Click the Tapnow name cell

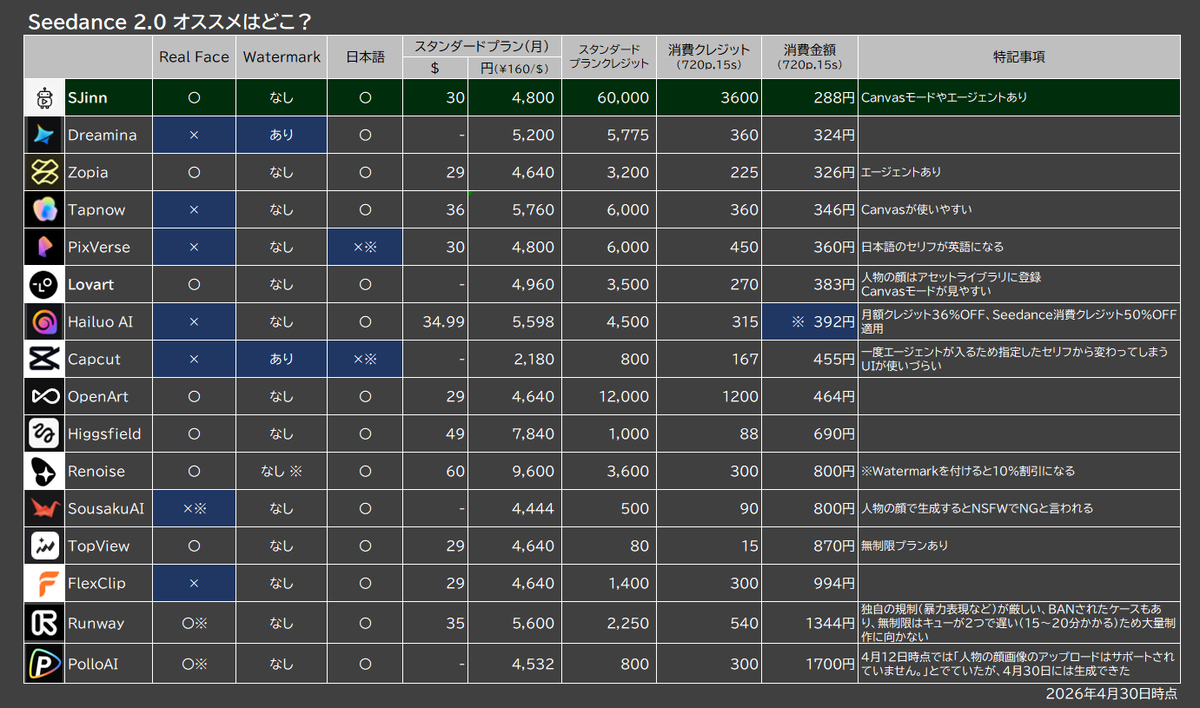pyautogui.click(x=108, y=209)
